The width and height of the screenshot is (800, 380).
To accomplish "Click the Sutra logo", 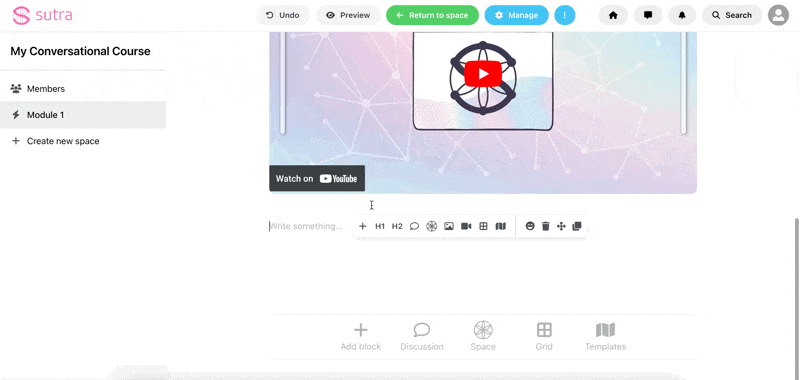I will point(42,15).
